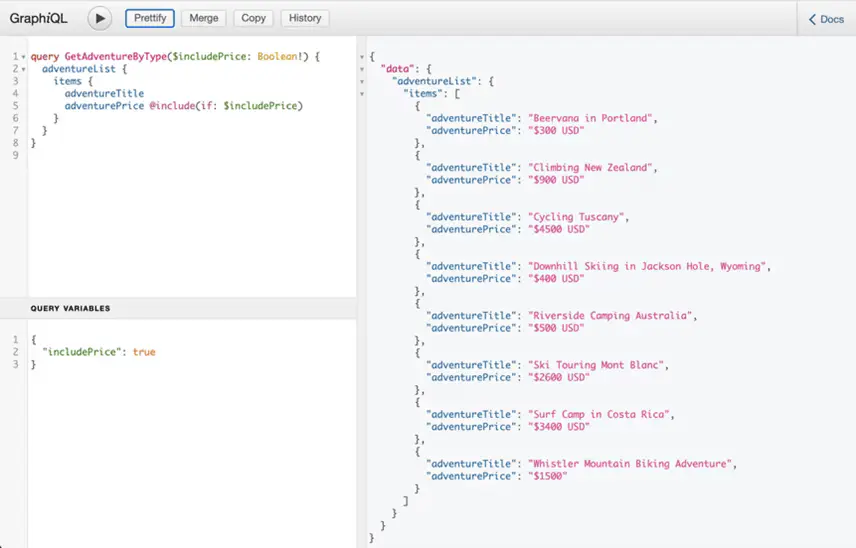Click the true value in query variables
Image resolution: width=856 pixels, height=548 pixels.
click(144, 352)
